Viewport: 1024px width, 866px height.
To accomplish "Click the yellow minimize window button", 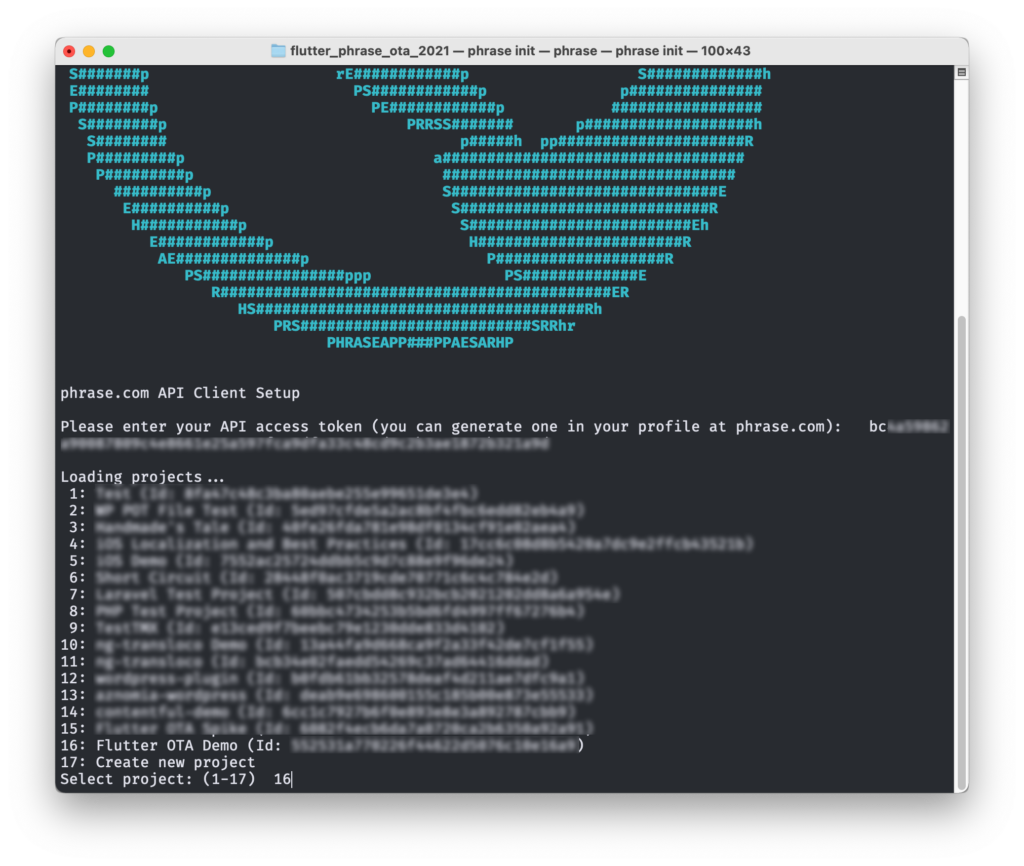I will click(89, 51).
